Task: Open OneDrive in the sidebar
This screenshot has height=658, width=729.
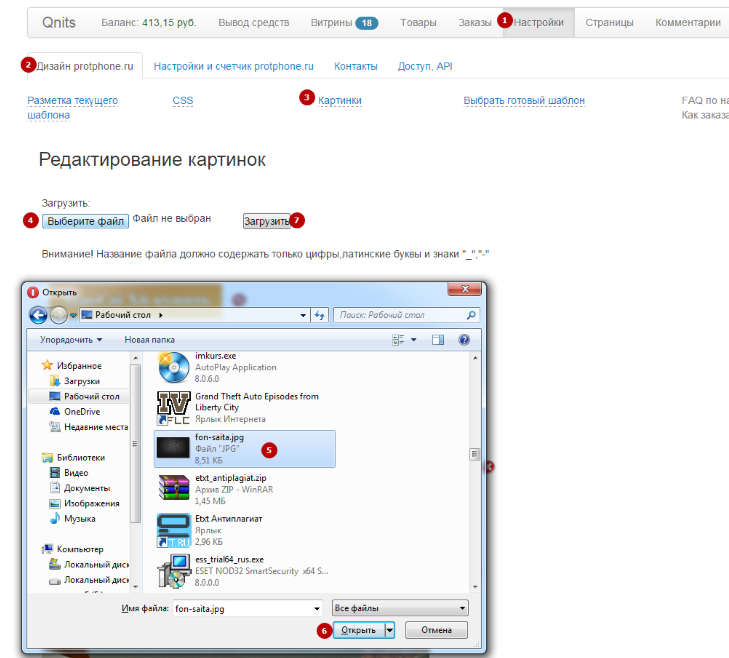Action: (x=80, y=411)
